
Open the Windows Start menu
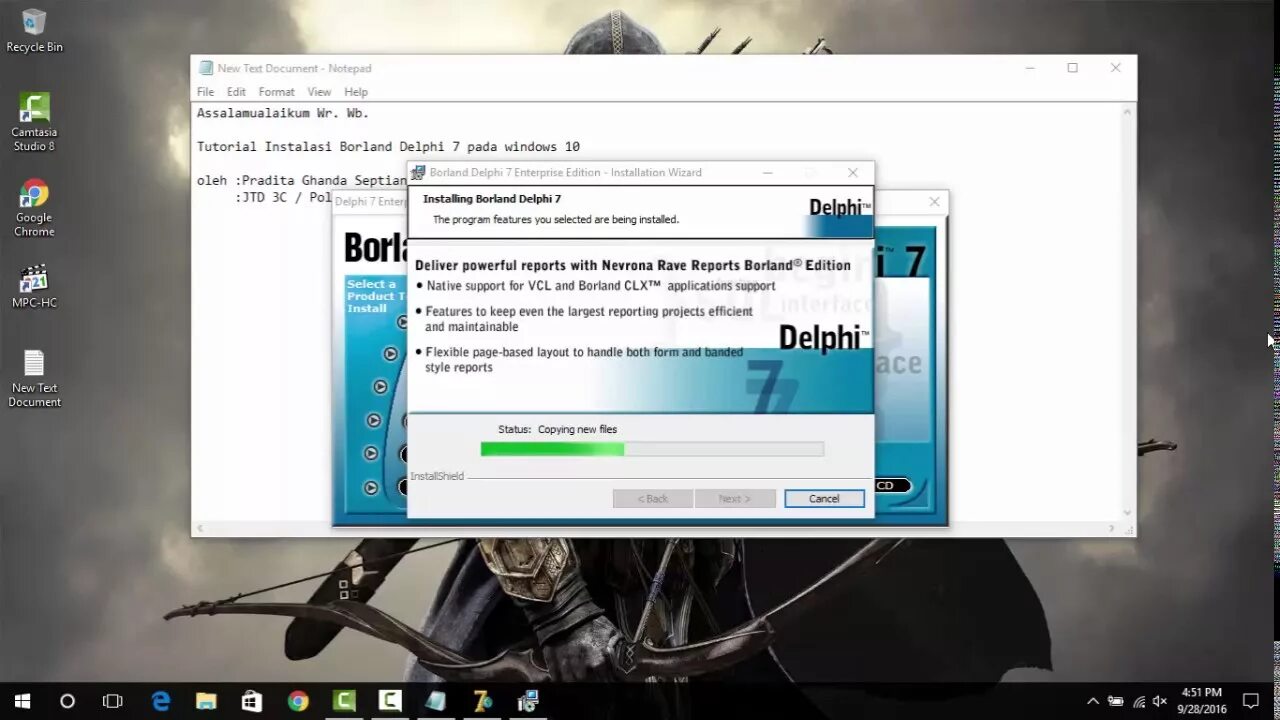tap(22, 701)
